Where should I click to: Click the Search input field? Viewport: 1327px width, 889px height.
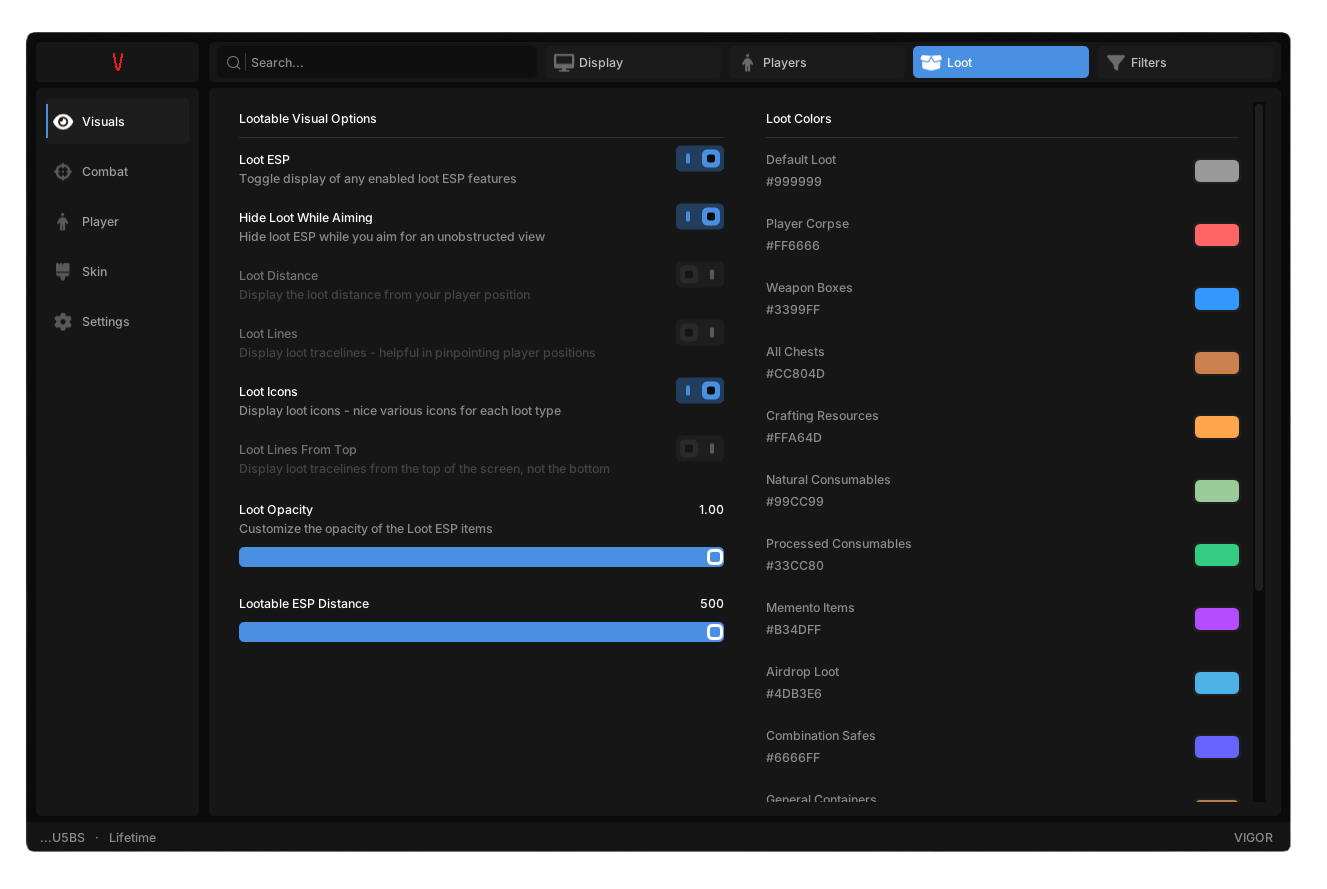(x=377, y=62)
